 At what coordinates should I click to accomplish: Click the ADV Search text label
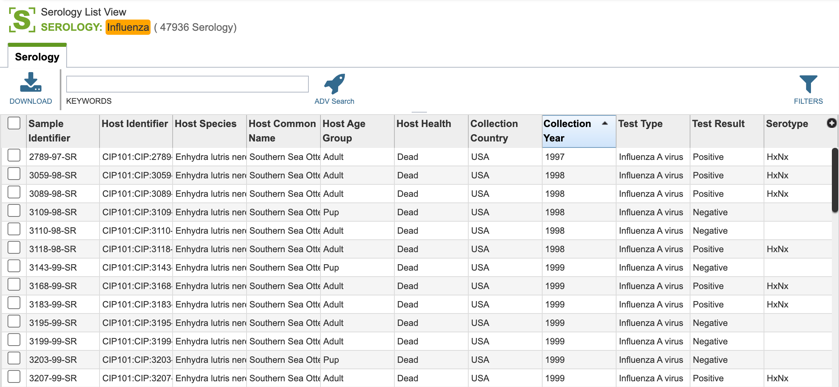point(334,101)
